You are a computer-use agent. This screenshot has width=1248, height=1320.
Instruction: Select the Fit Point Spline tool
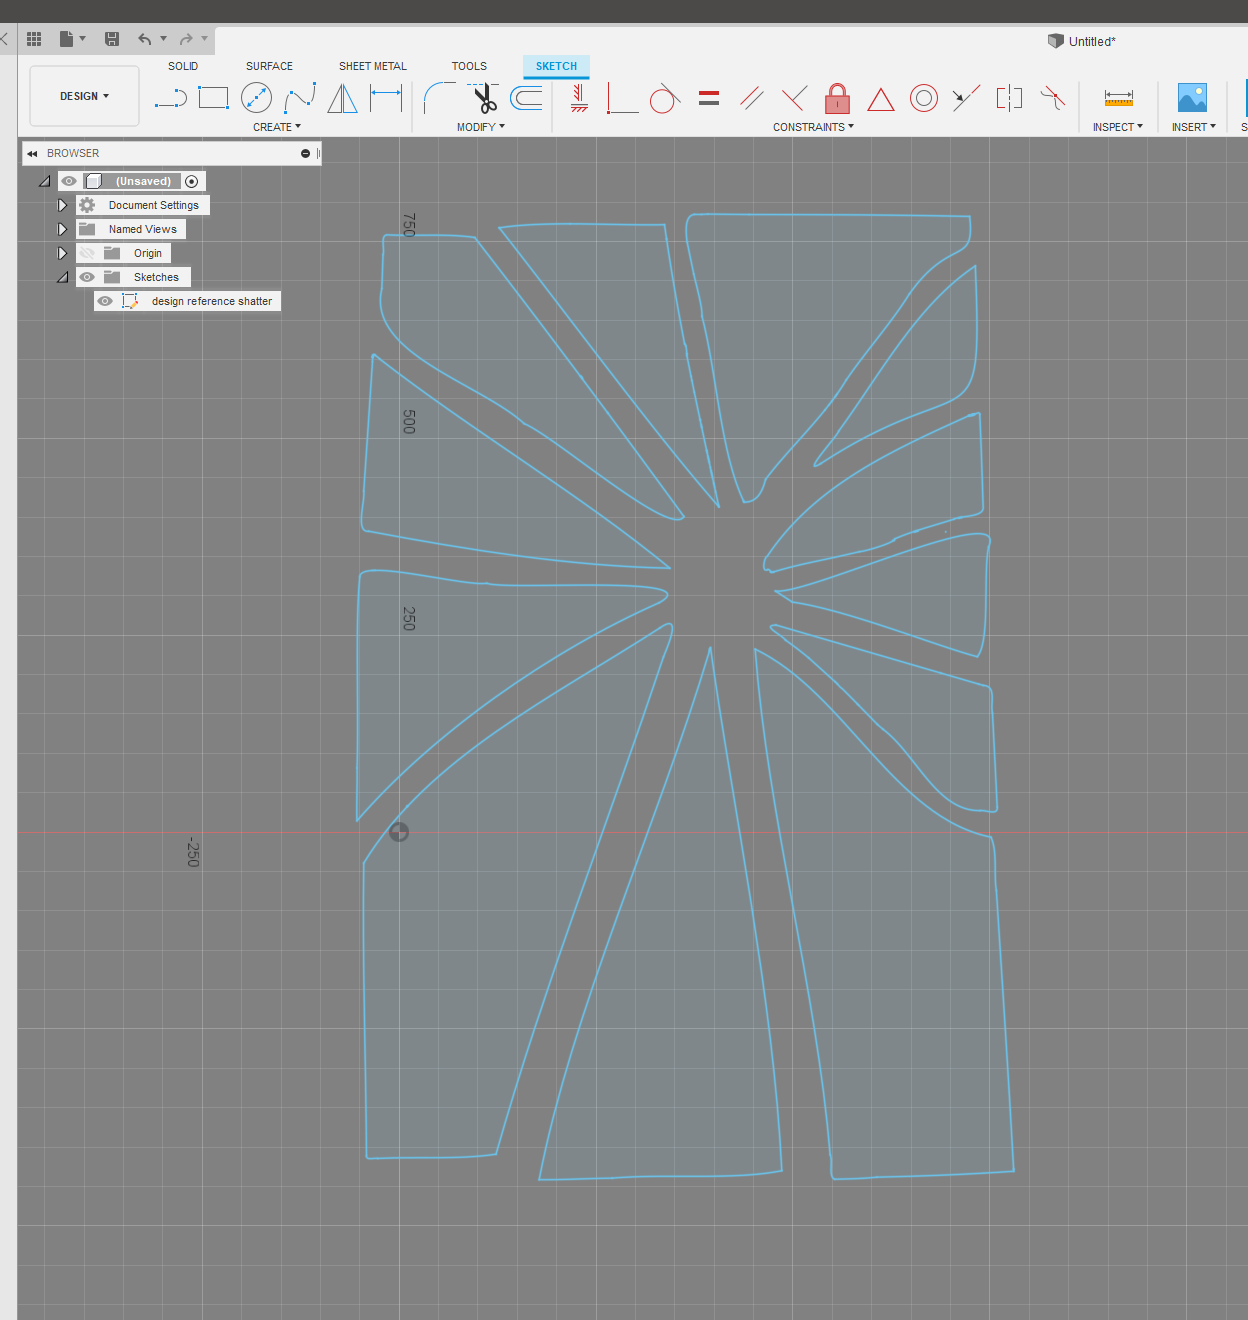click(x=299, y=98)
